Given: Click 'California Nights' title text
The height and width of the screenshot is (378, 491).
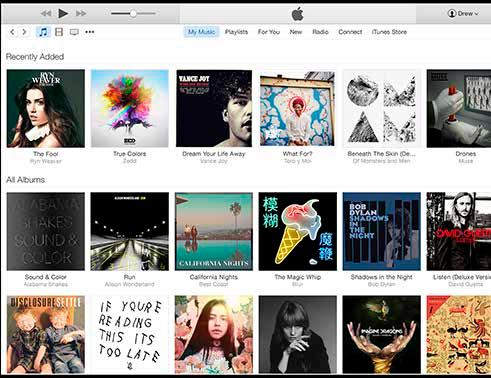Looking at the screenshot, I should point(214,277).
